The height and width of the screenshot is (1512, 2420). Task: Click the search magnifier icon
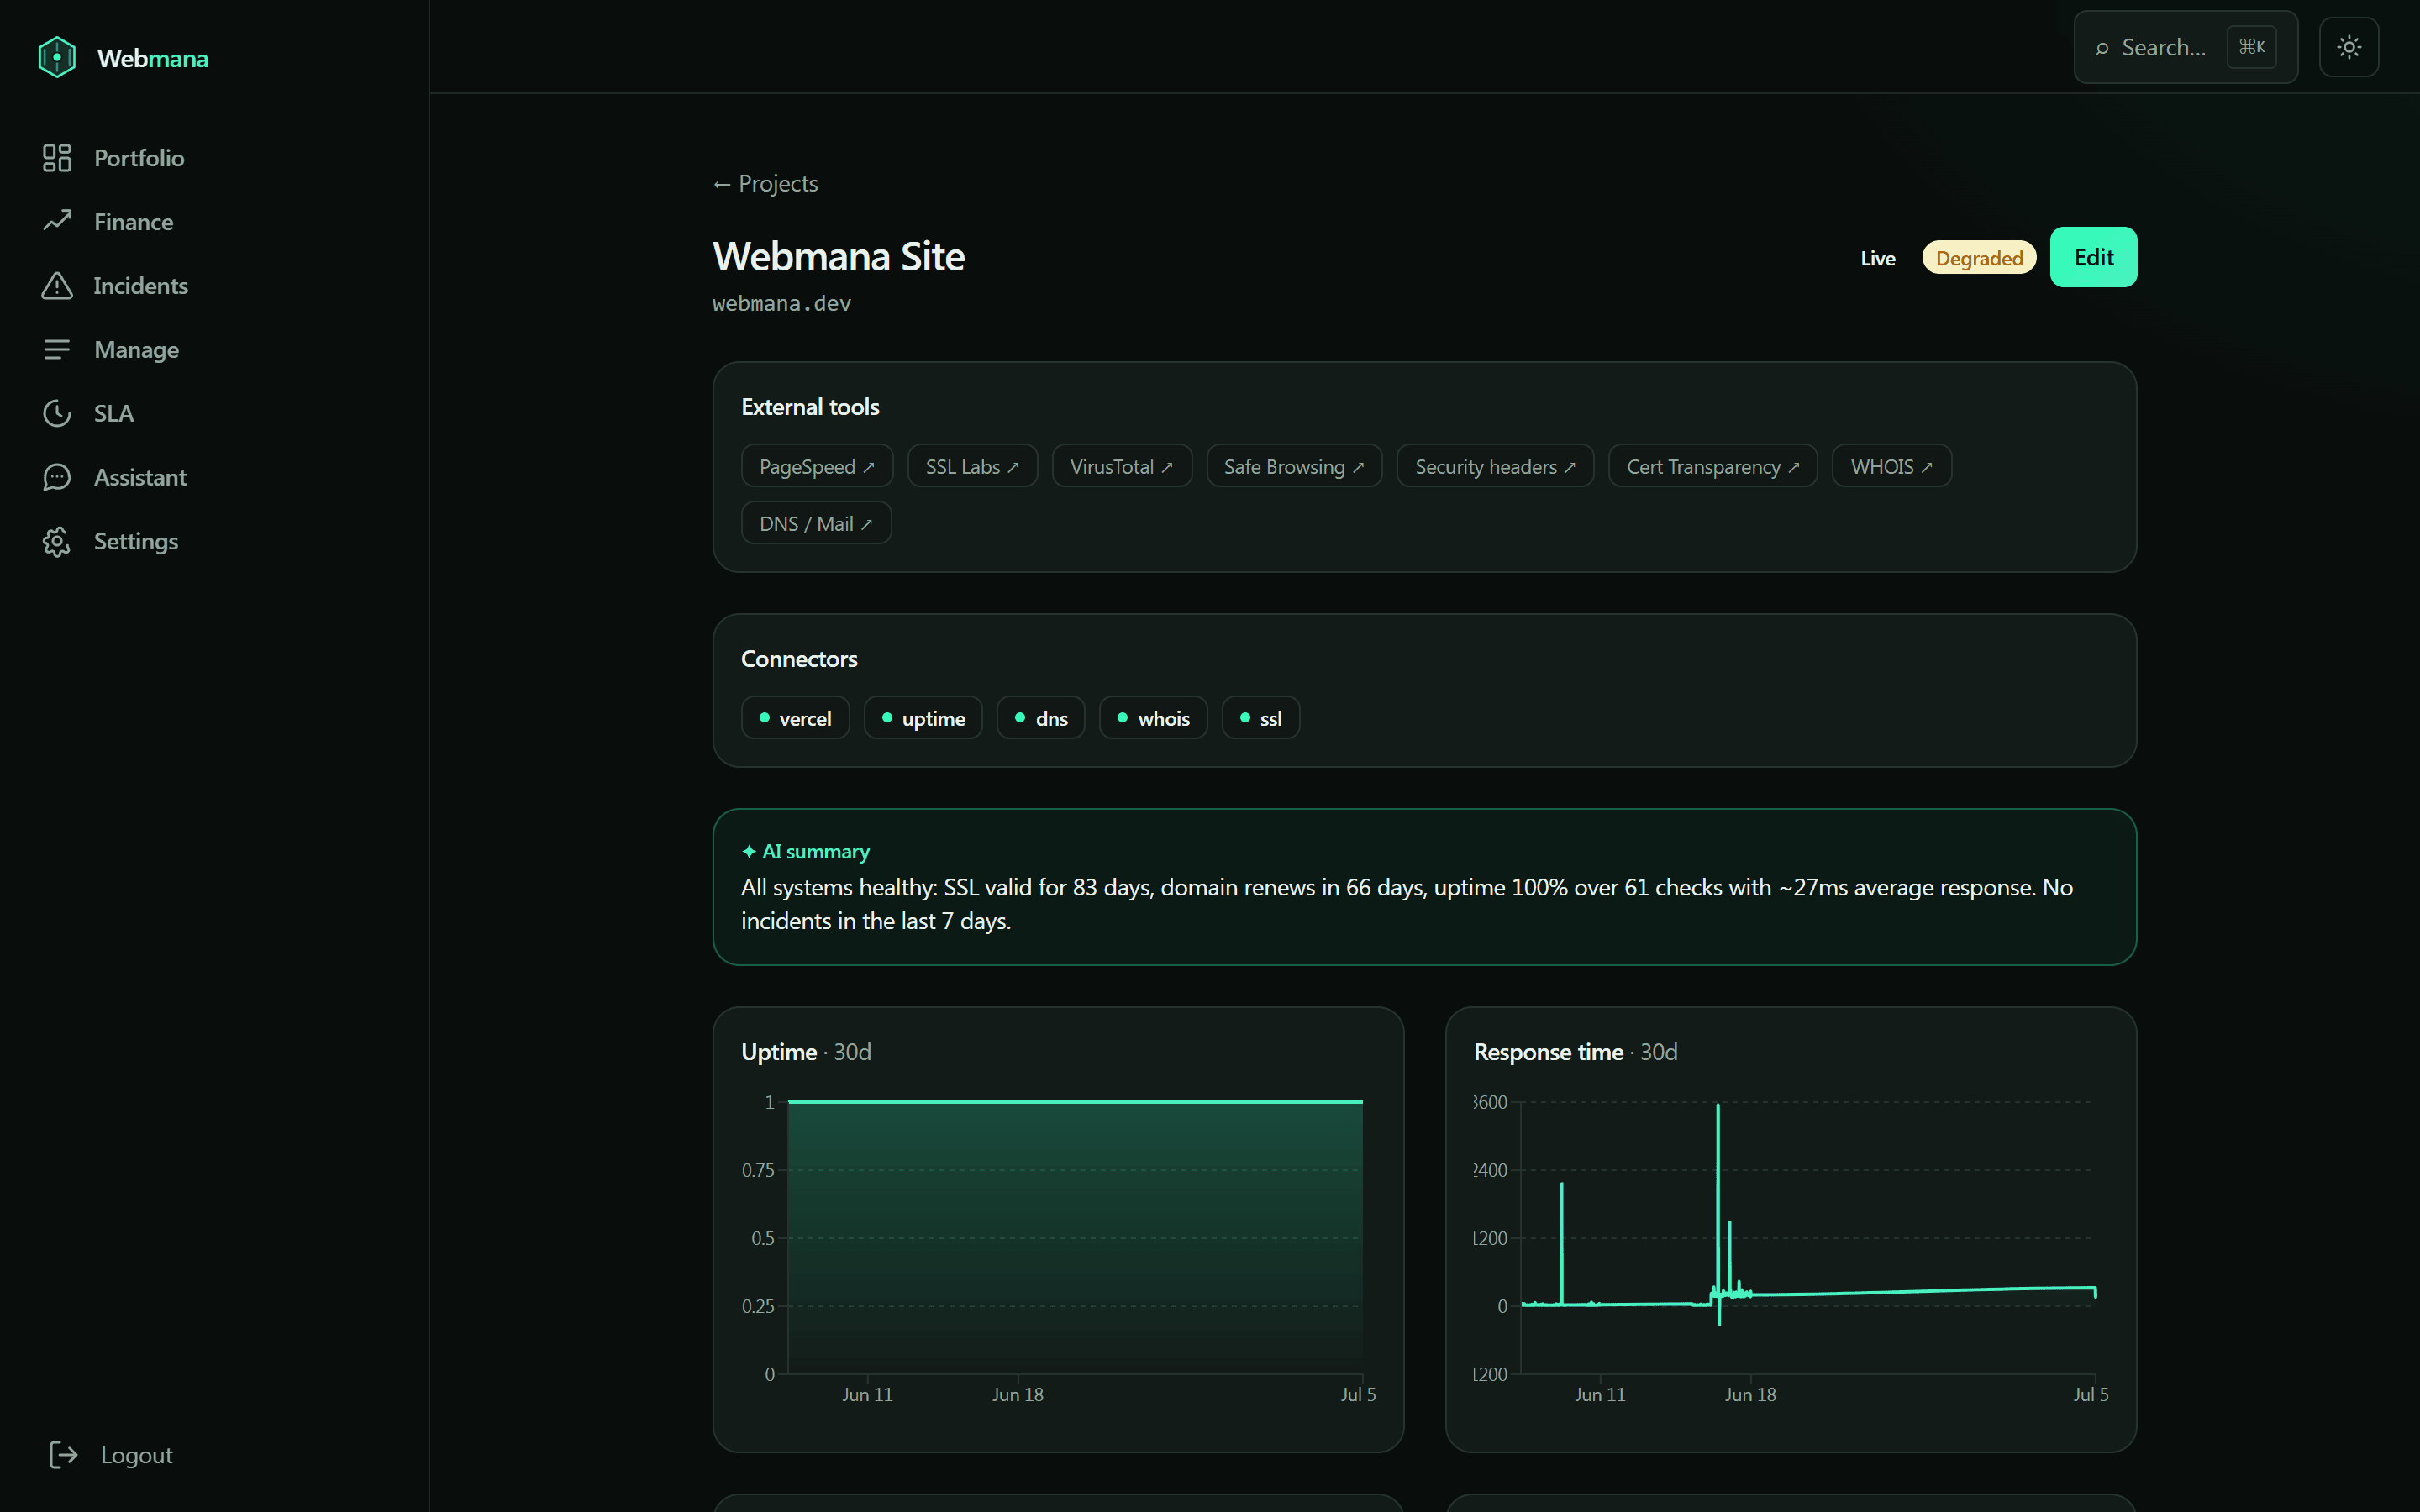click(x=2102, y=48)
